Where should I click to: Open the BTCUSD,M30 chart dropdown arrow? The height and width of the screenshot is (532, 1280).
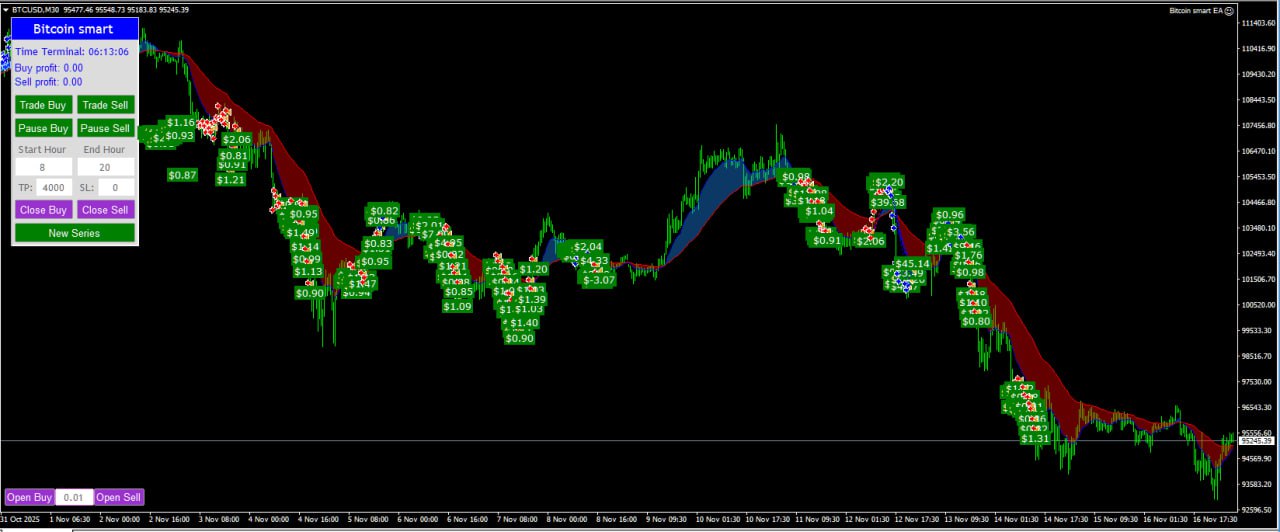[5, 9]
